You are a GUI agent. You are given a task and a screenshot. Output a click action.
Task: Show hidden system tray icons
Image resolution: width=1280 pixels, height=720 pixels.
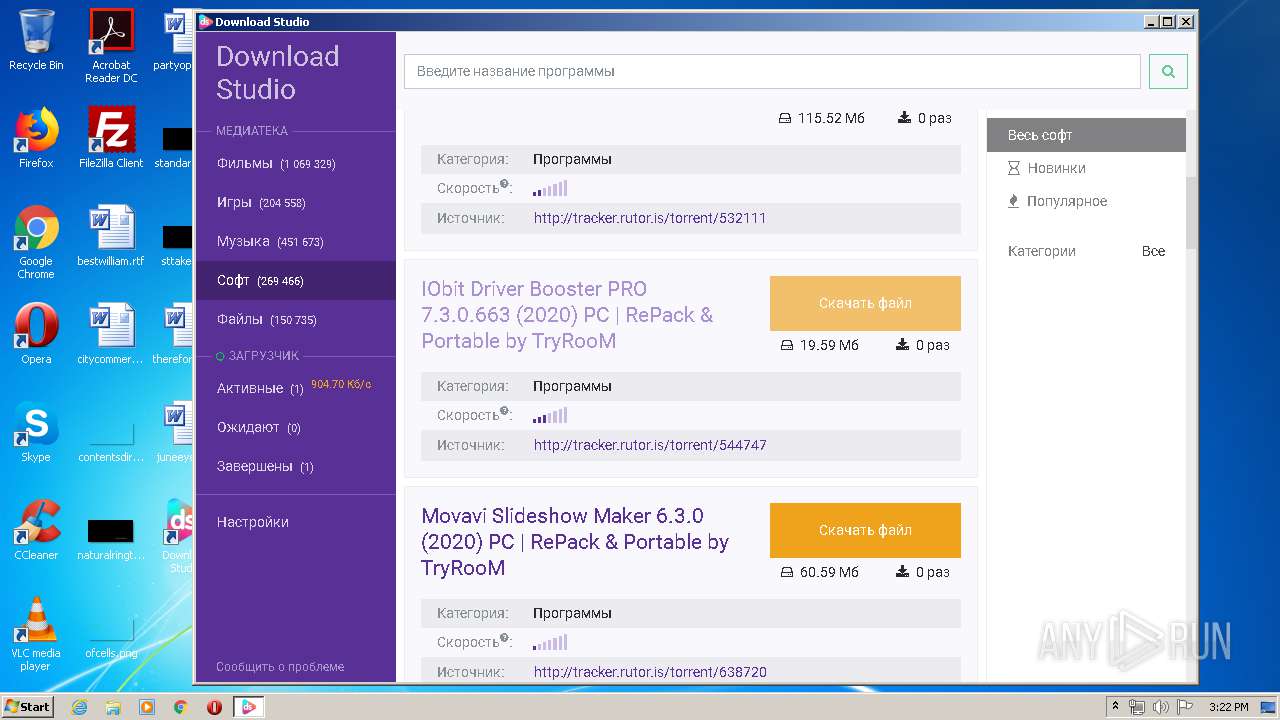[1115, 707]
